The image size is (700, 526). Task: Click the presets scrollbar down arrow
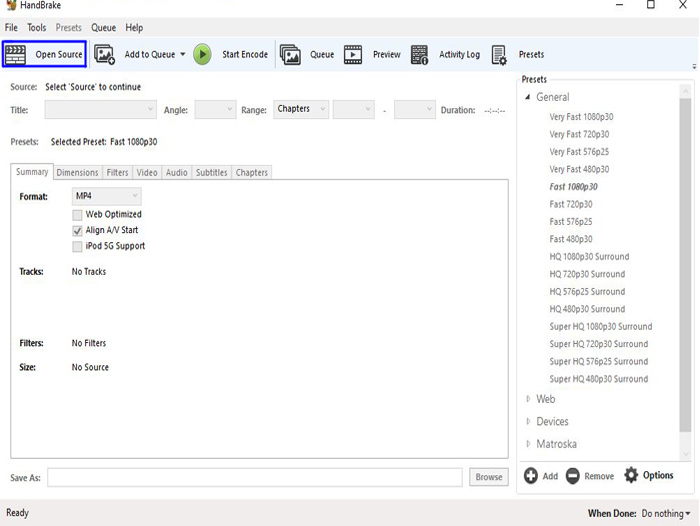pyautogui.click(x=685, y=455)
